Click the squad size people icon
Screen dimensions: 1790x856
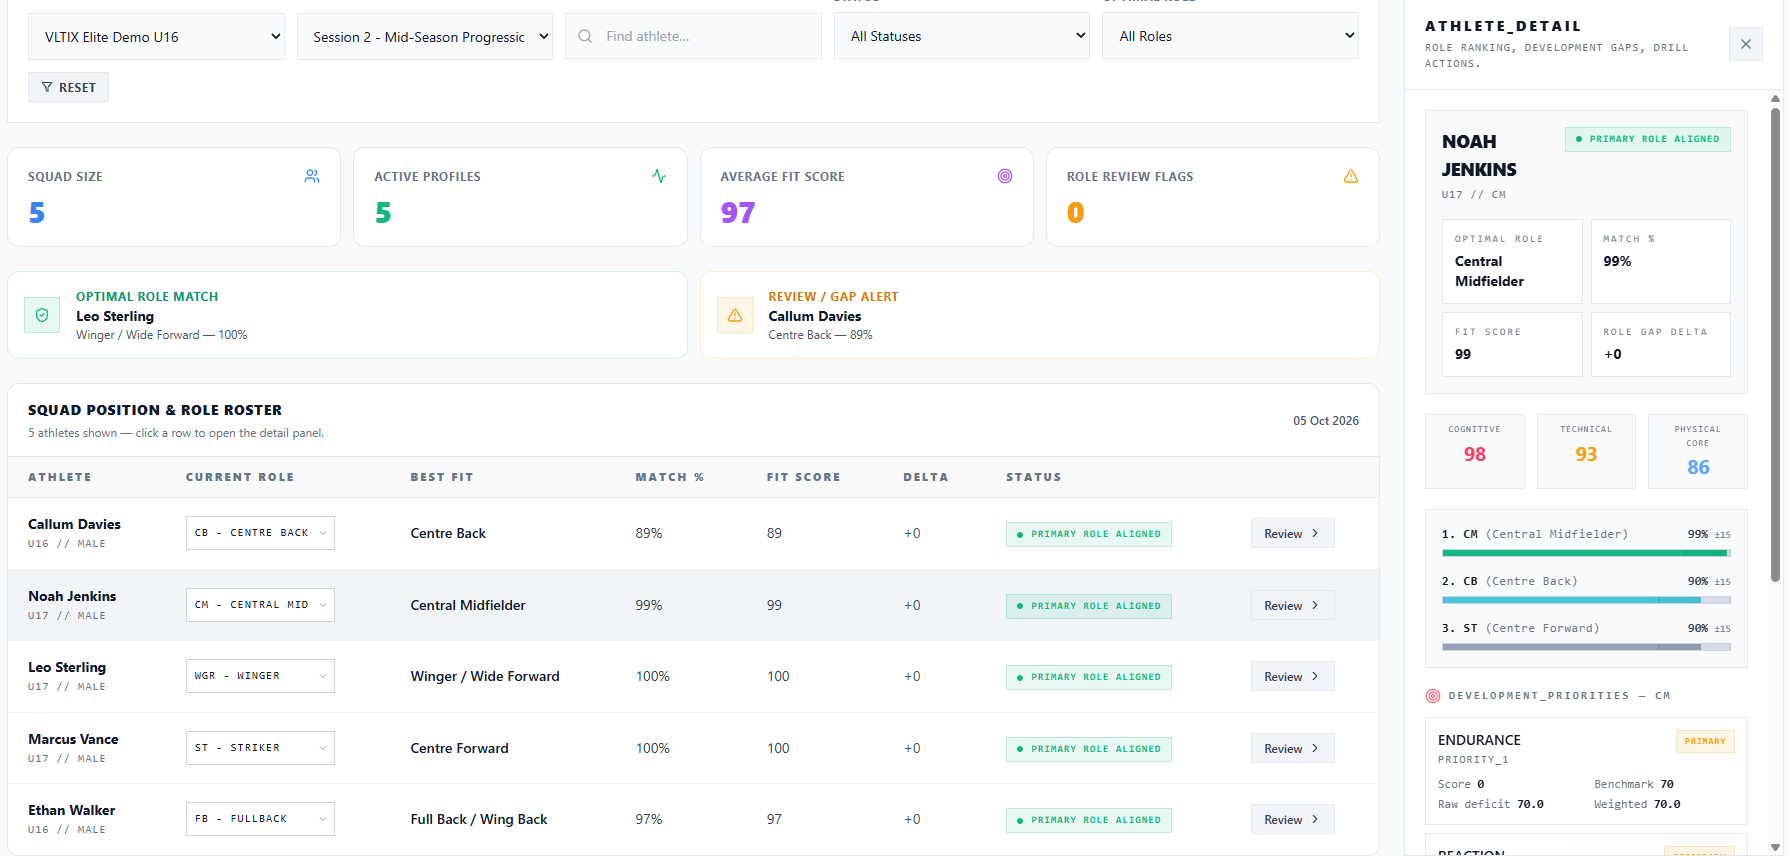click(x=312, y=176)
